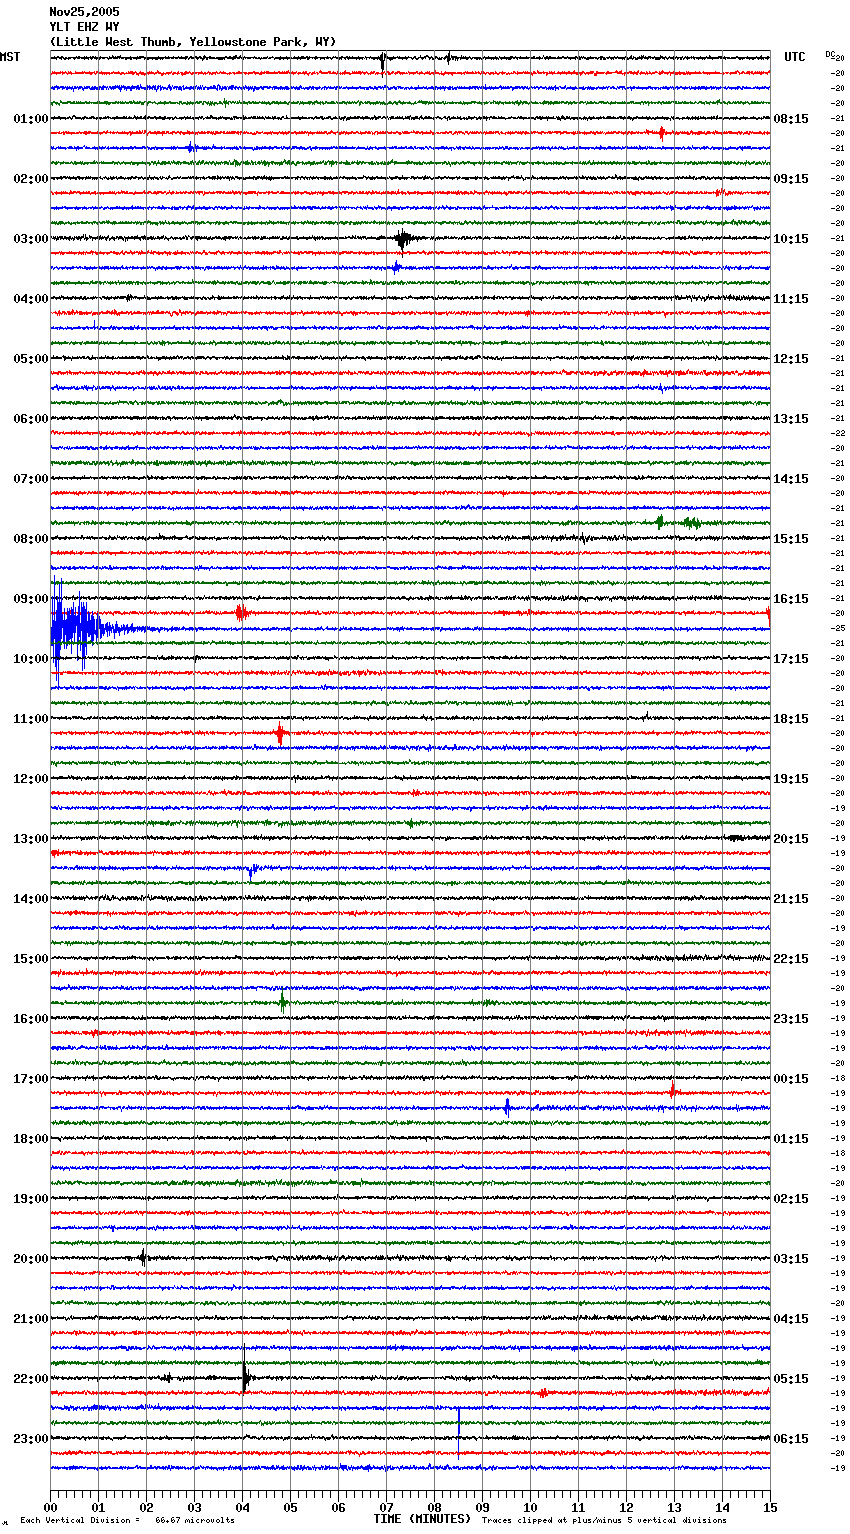Click the black event burst on 03:00 trace

[403, 239]
